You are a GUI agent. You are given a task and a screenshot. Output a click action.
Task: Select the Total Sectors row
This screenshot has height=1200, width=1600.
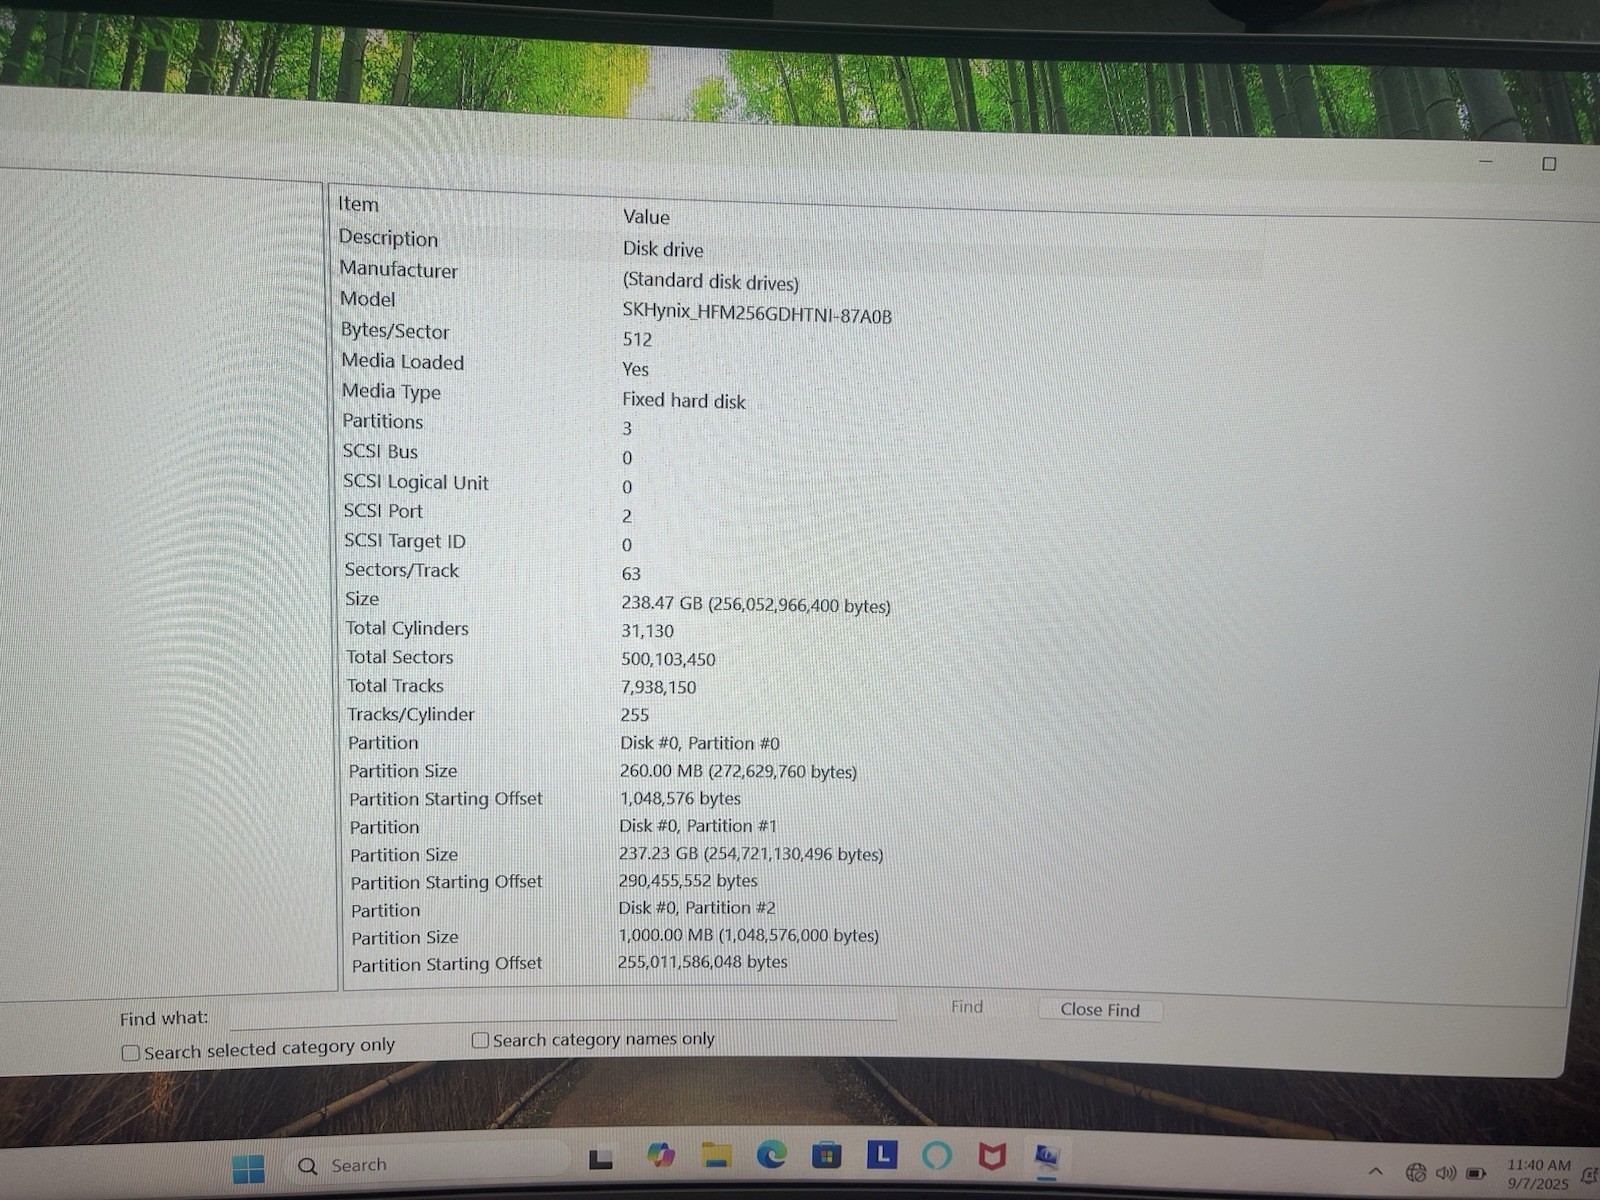399,657
